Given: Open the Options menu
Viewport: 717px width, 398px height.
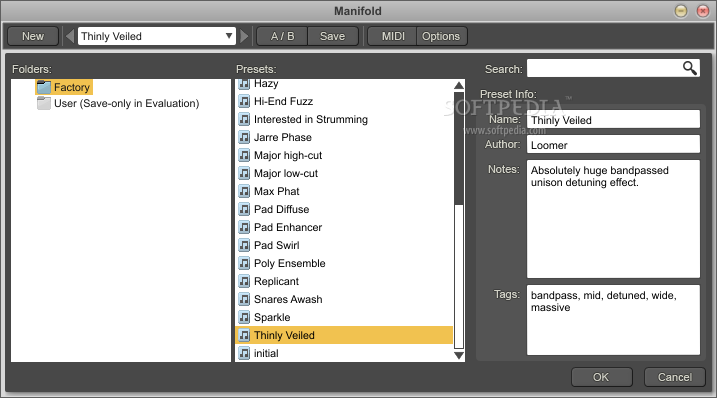Looking at the screenshot, I should [441, 36].
